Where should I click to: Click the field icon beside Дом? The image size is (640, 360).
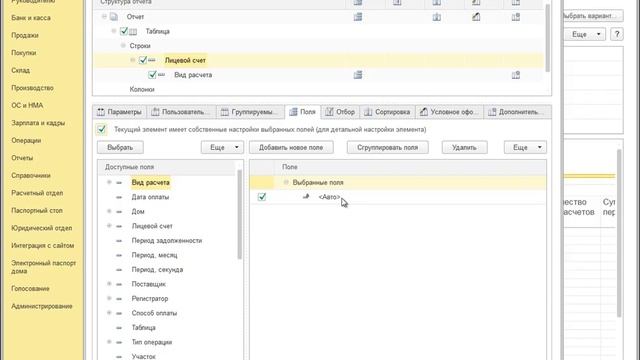pos(119,212)
